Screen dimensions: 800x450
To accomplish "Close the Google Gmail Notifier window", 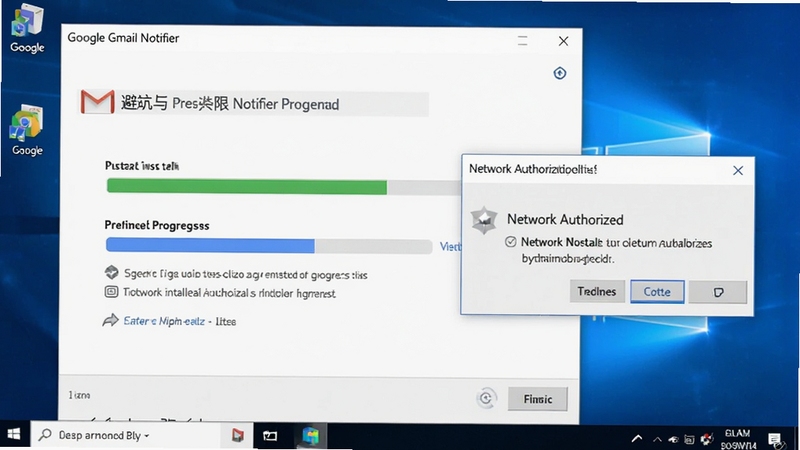I will click(x=563, y=41).
